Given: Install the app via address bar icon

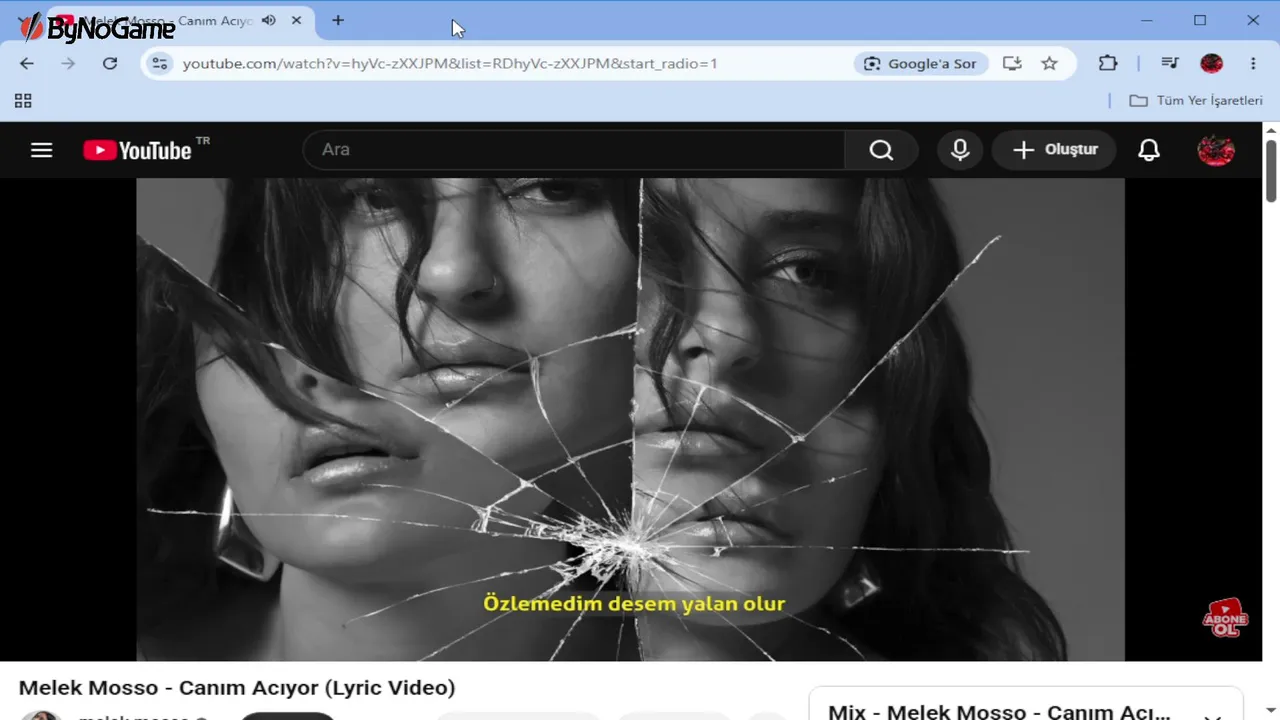Looking at the screenshot, I should pyautogui.click(x=1012, y=63).
